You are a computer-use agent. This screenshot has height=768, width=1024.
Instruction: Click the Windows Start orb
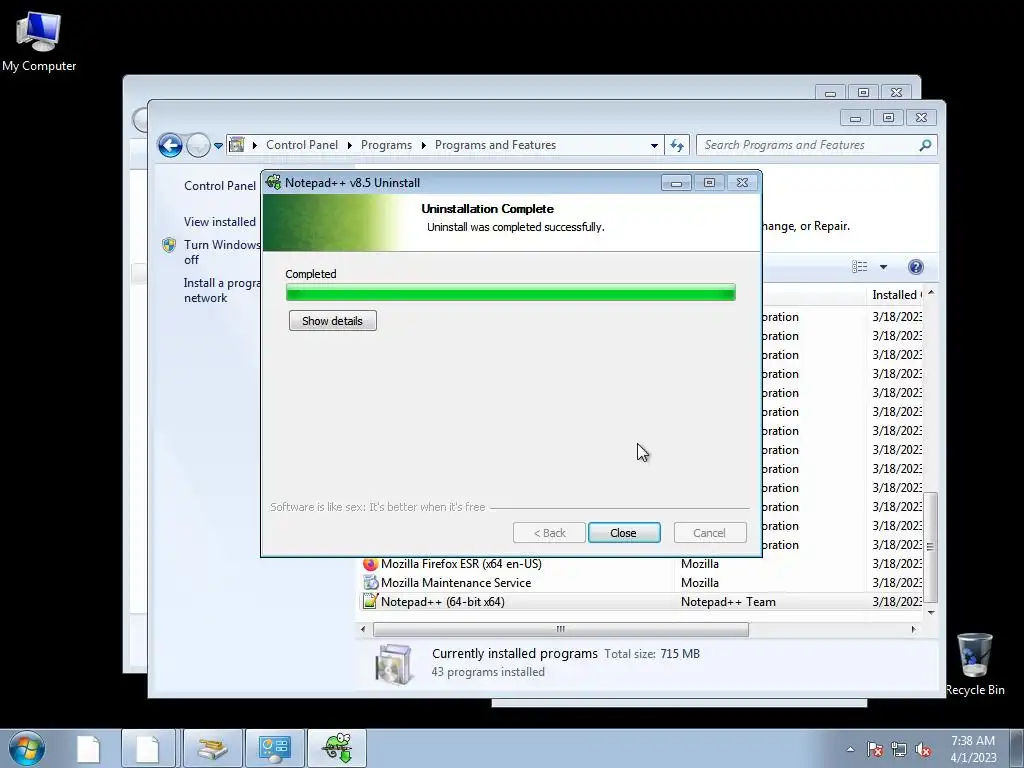pyautogui.click(x=27, y=748)
